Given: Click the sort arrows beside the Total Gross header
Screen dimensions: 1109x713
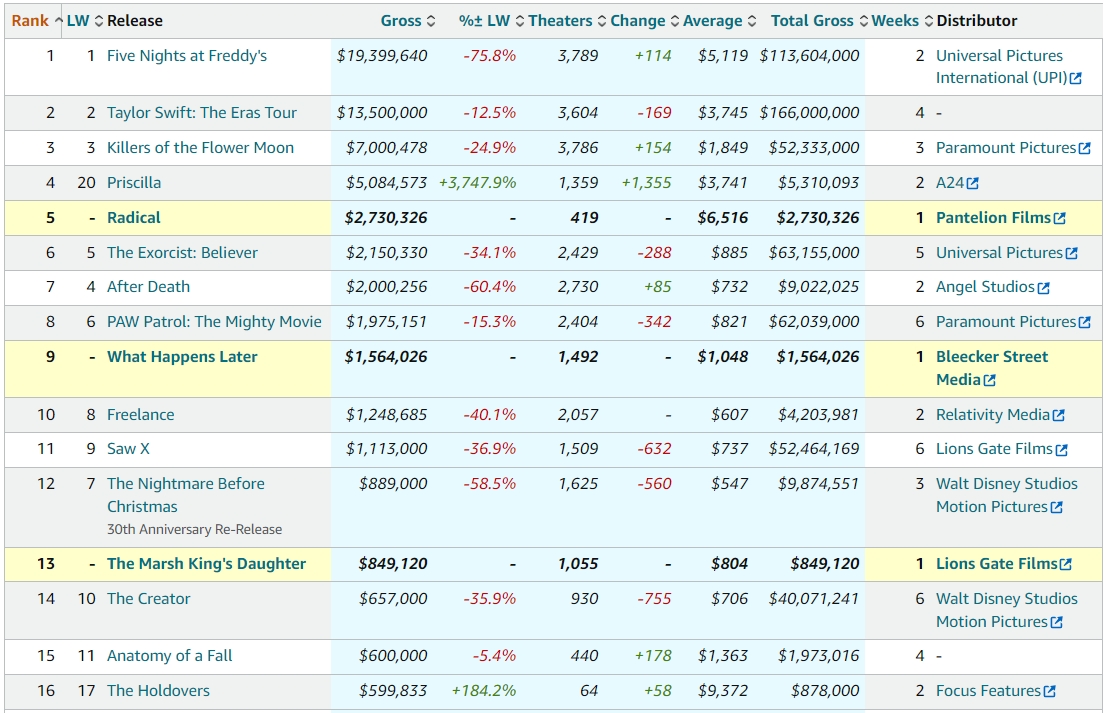Looking at the screenshot, I should pyautogui.click(x=863, y=21).
